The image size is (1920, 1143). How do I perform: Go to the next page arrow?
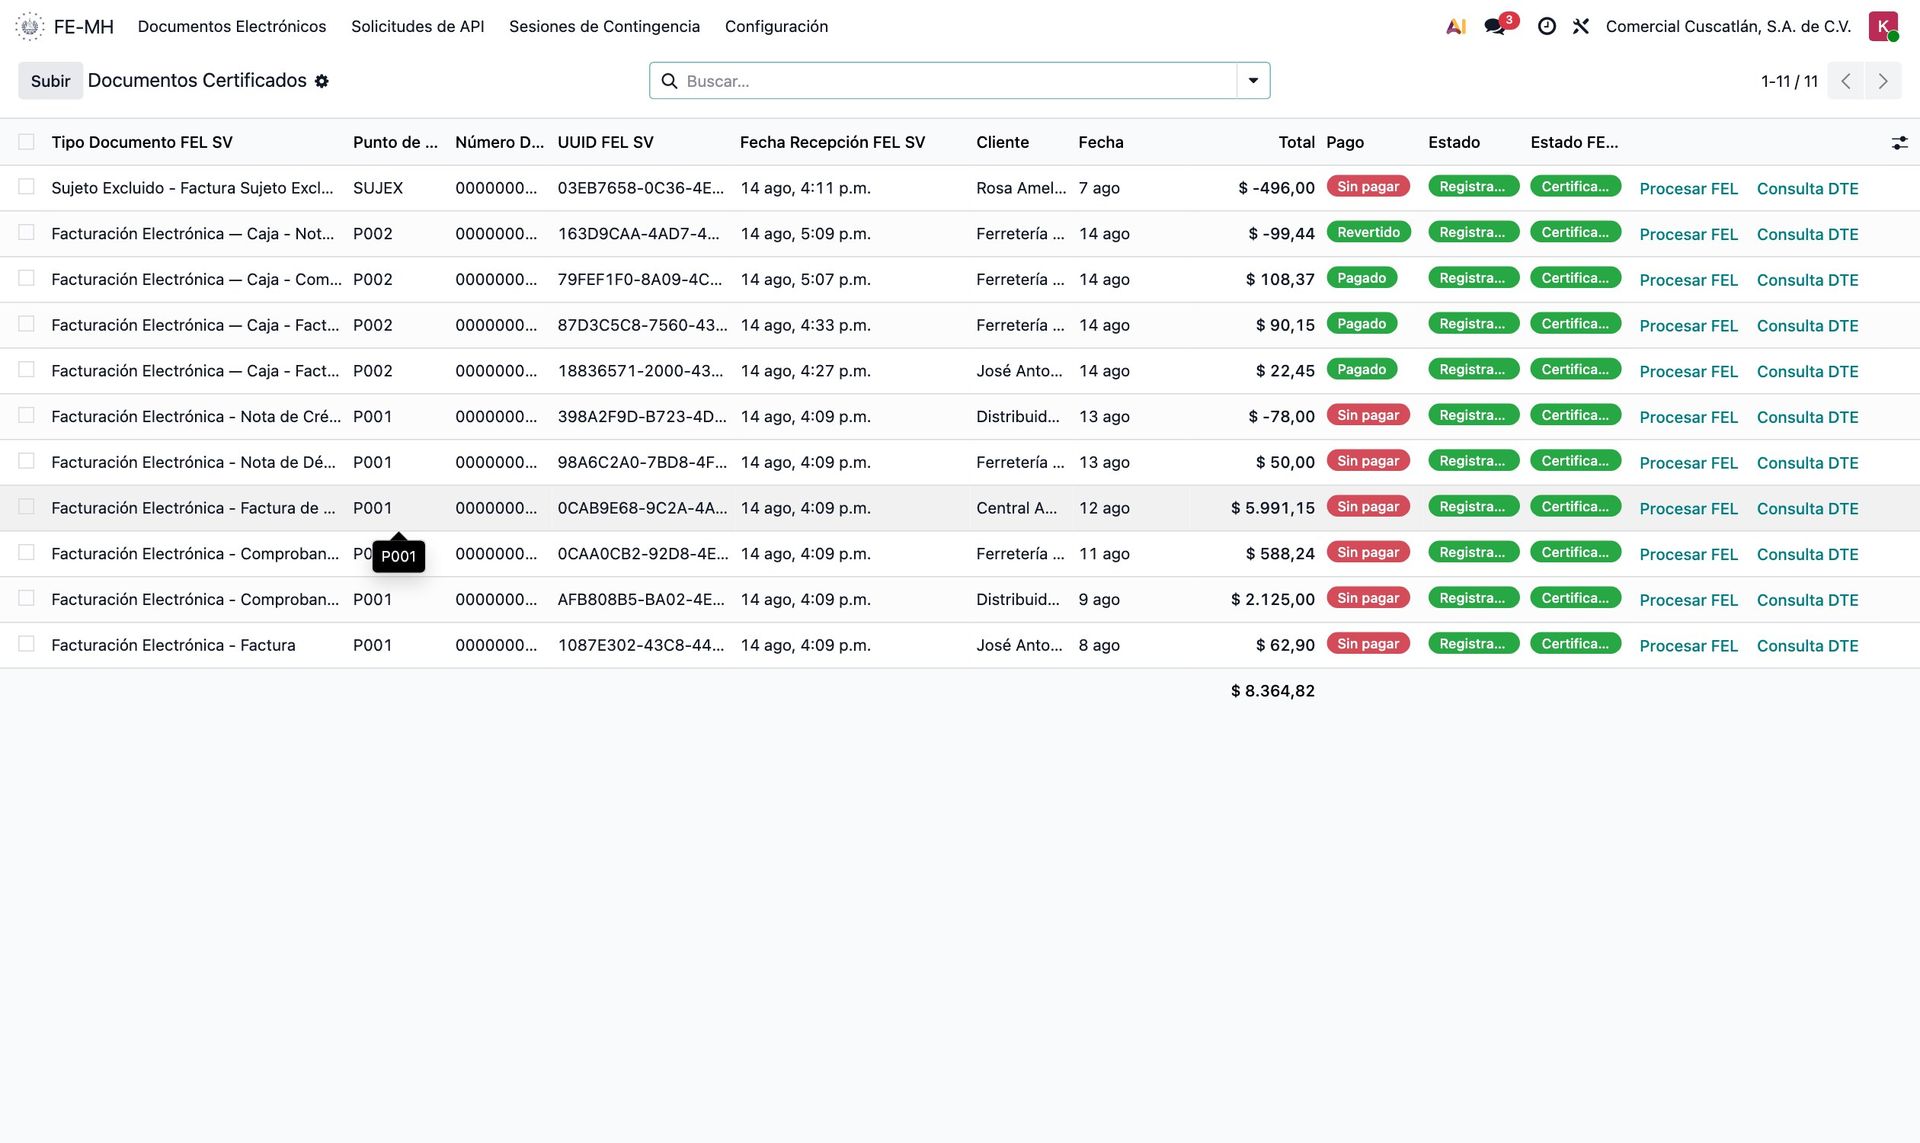(x=1883, y=81)
